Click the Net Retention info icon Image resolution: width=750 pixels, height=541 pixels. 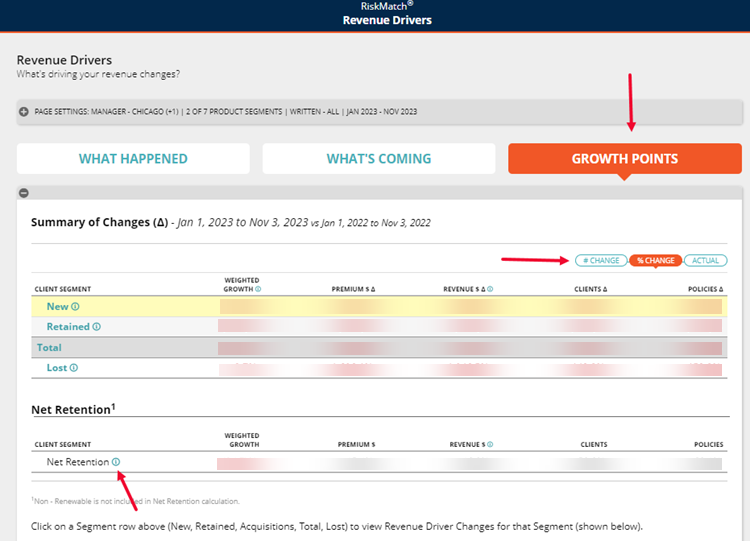116,462
